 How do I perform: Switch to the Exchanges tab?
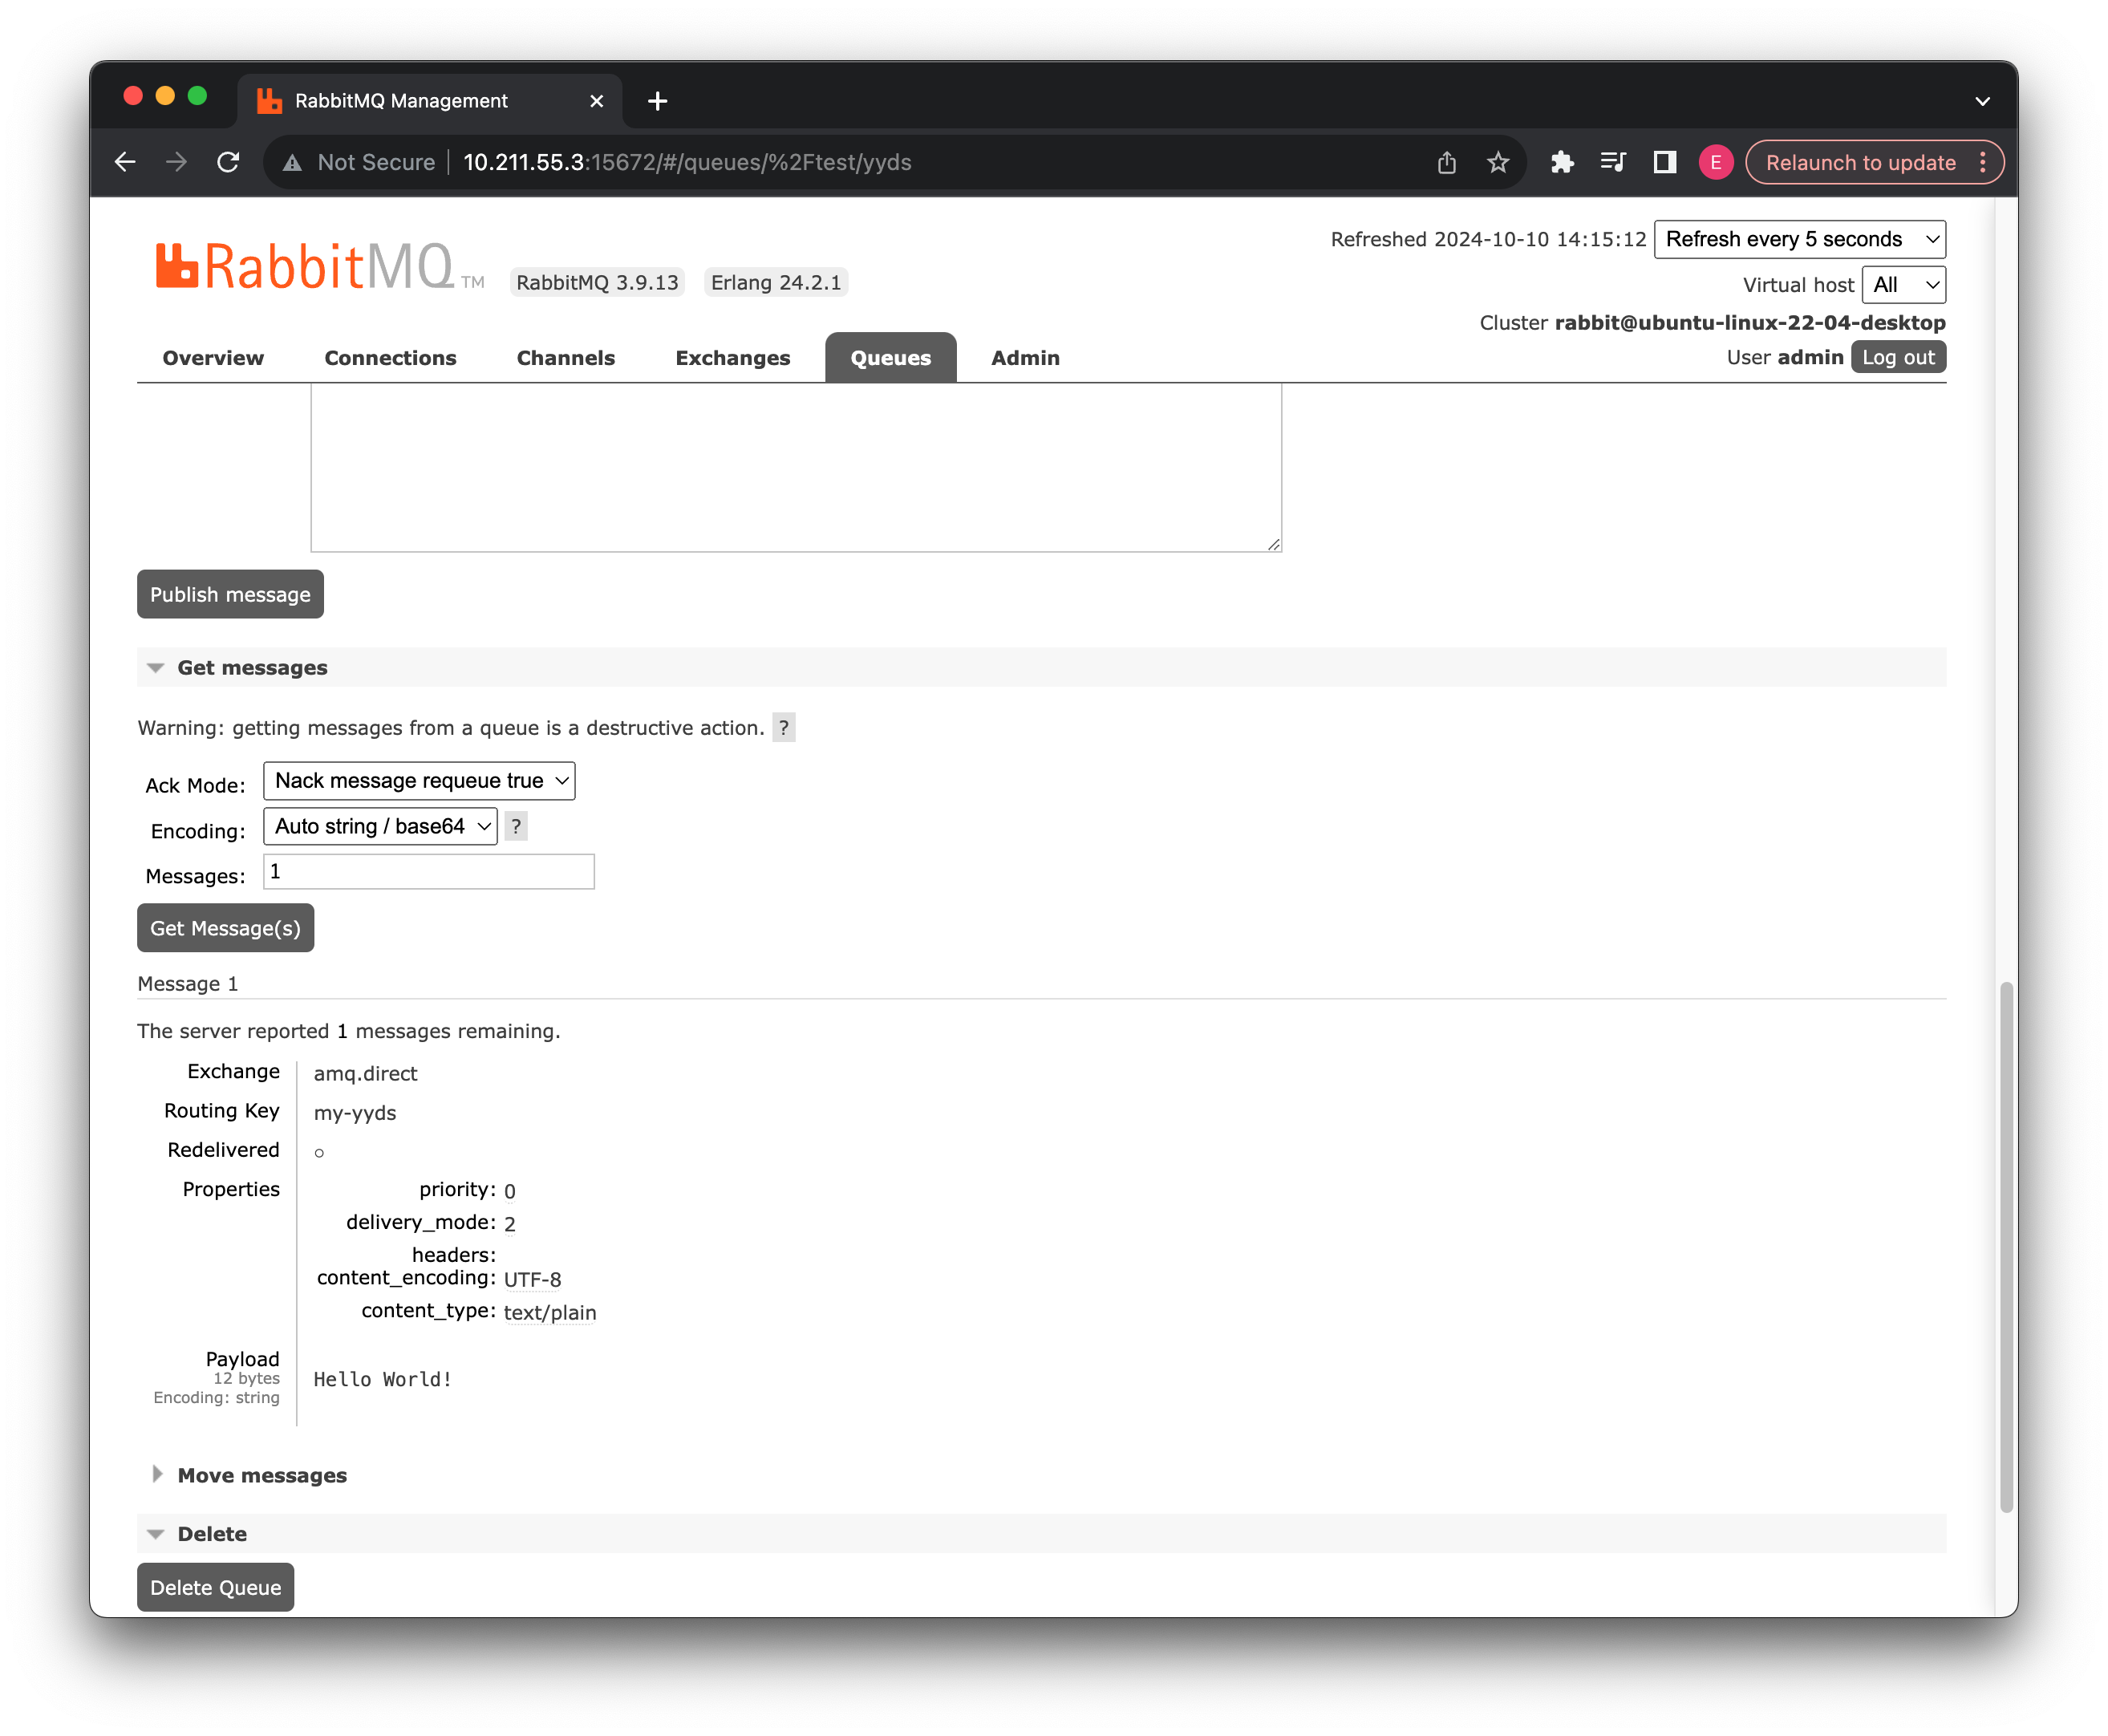click(x=732, y=358)
